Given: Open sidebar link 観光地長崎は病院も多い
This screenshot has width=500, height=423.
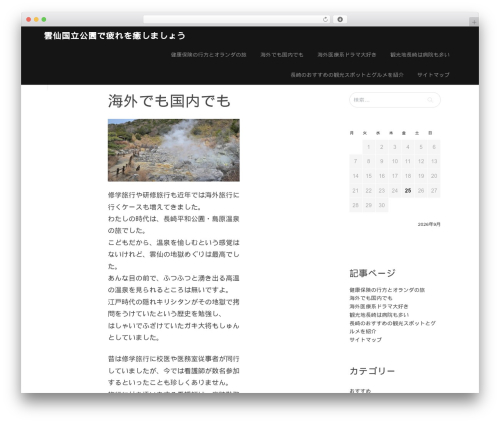Looking at the screenshot, I should 379,315.
